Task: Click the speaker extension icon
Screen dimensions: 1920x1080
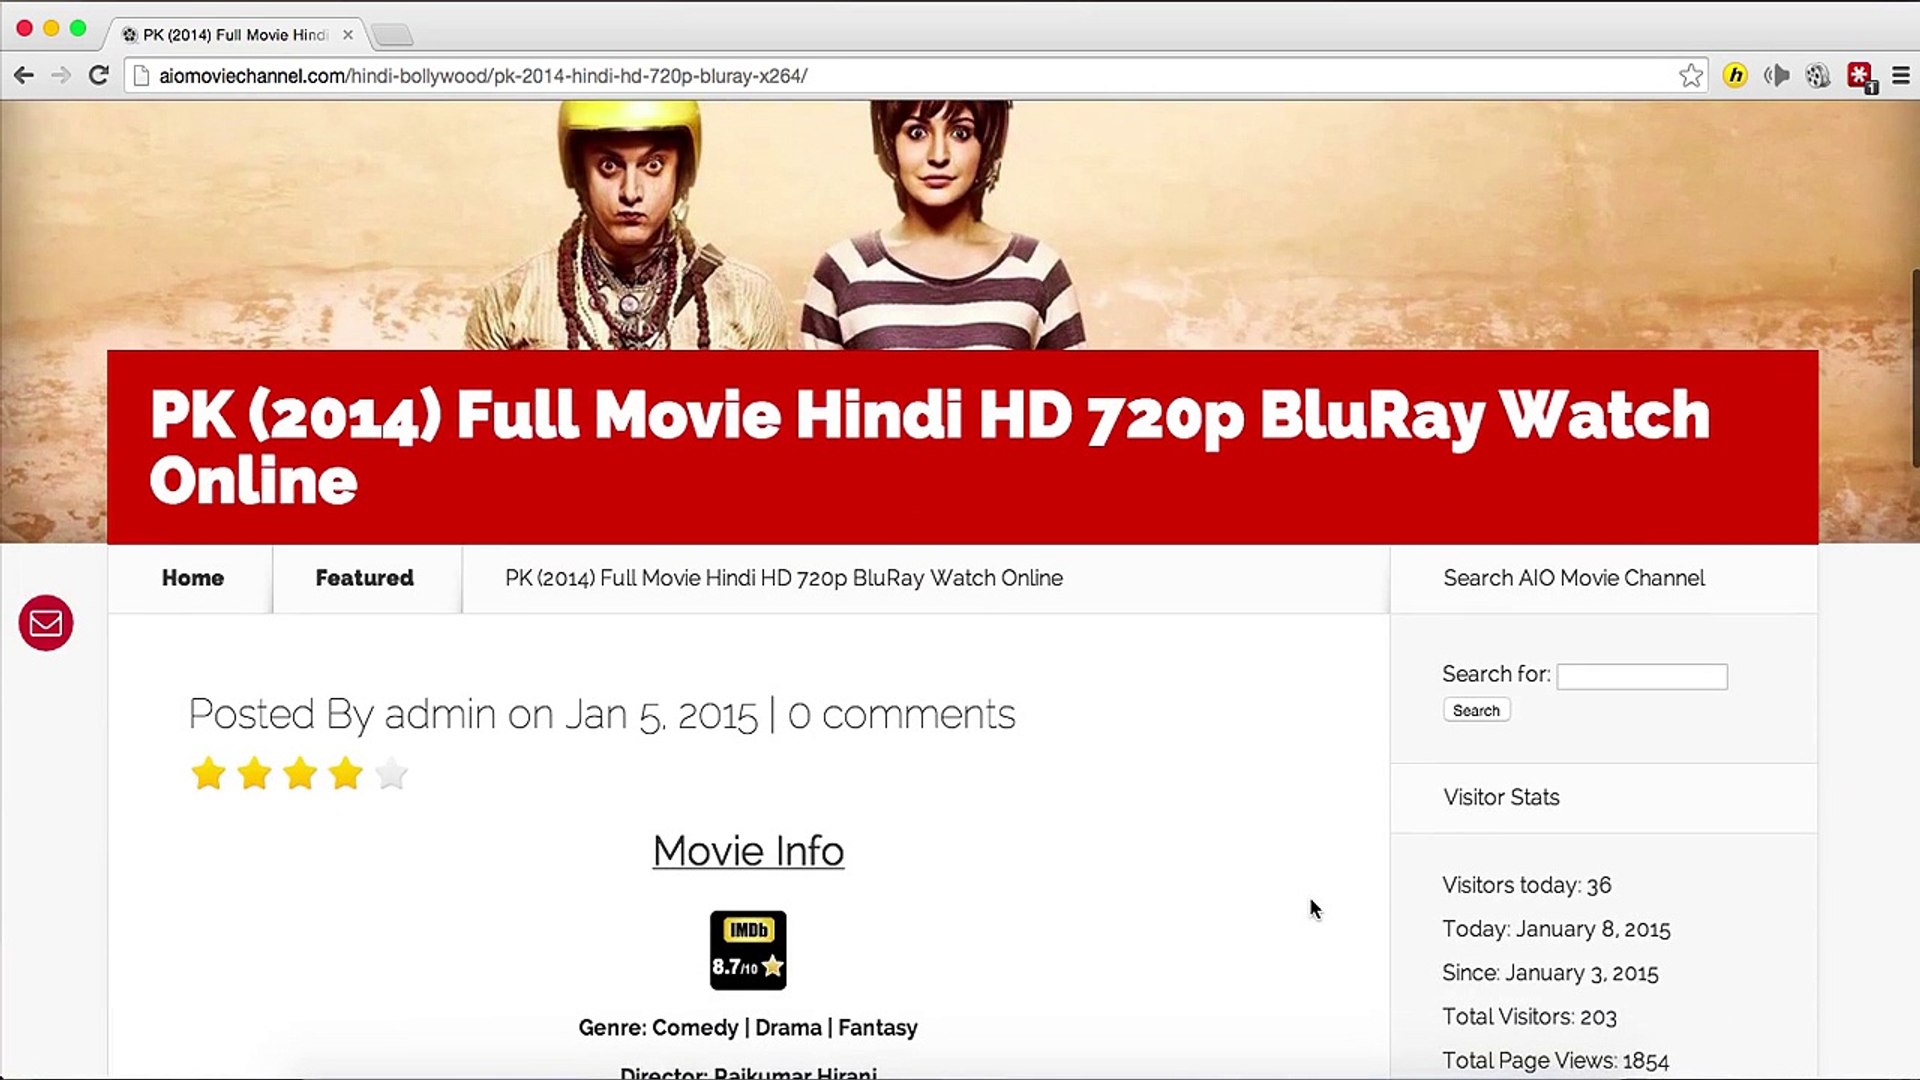Action: click(x=1776, y=76)
